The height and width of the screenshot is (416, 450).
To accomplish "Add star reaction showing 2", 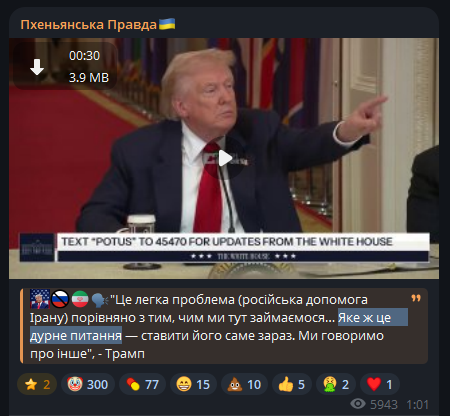I will (x=37, y=384).
